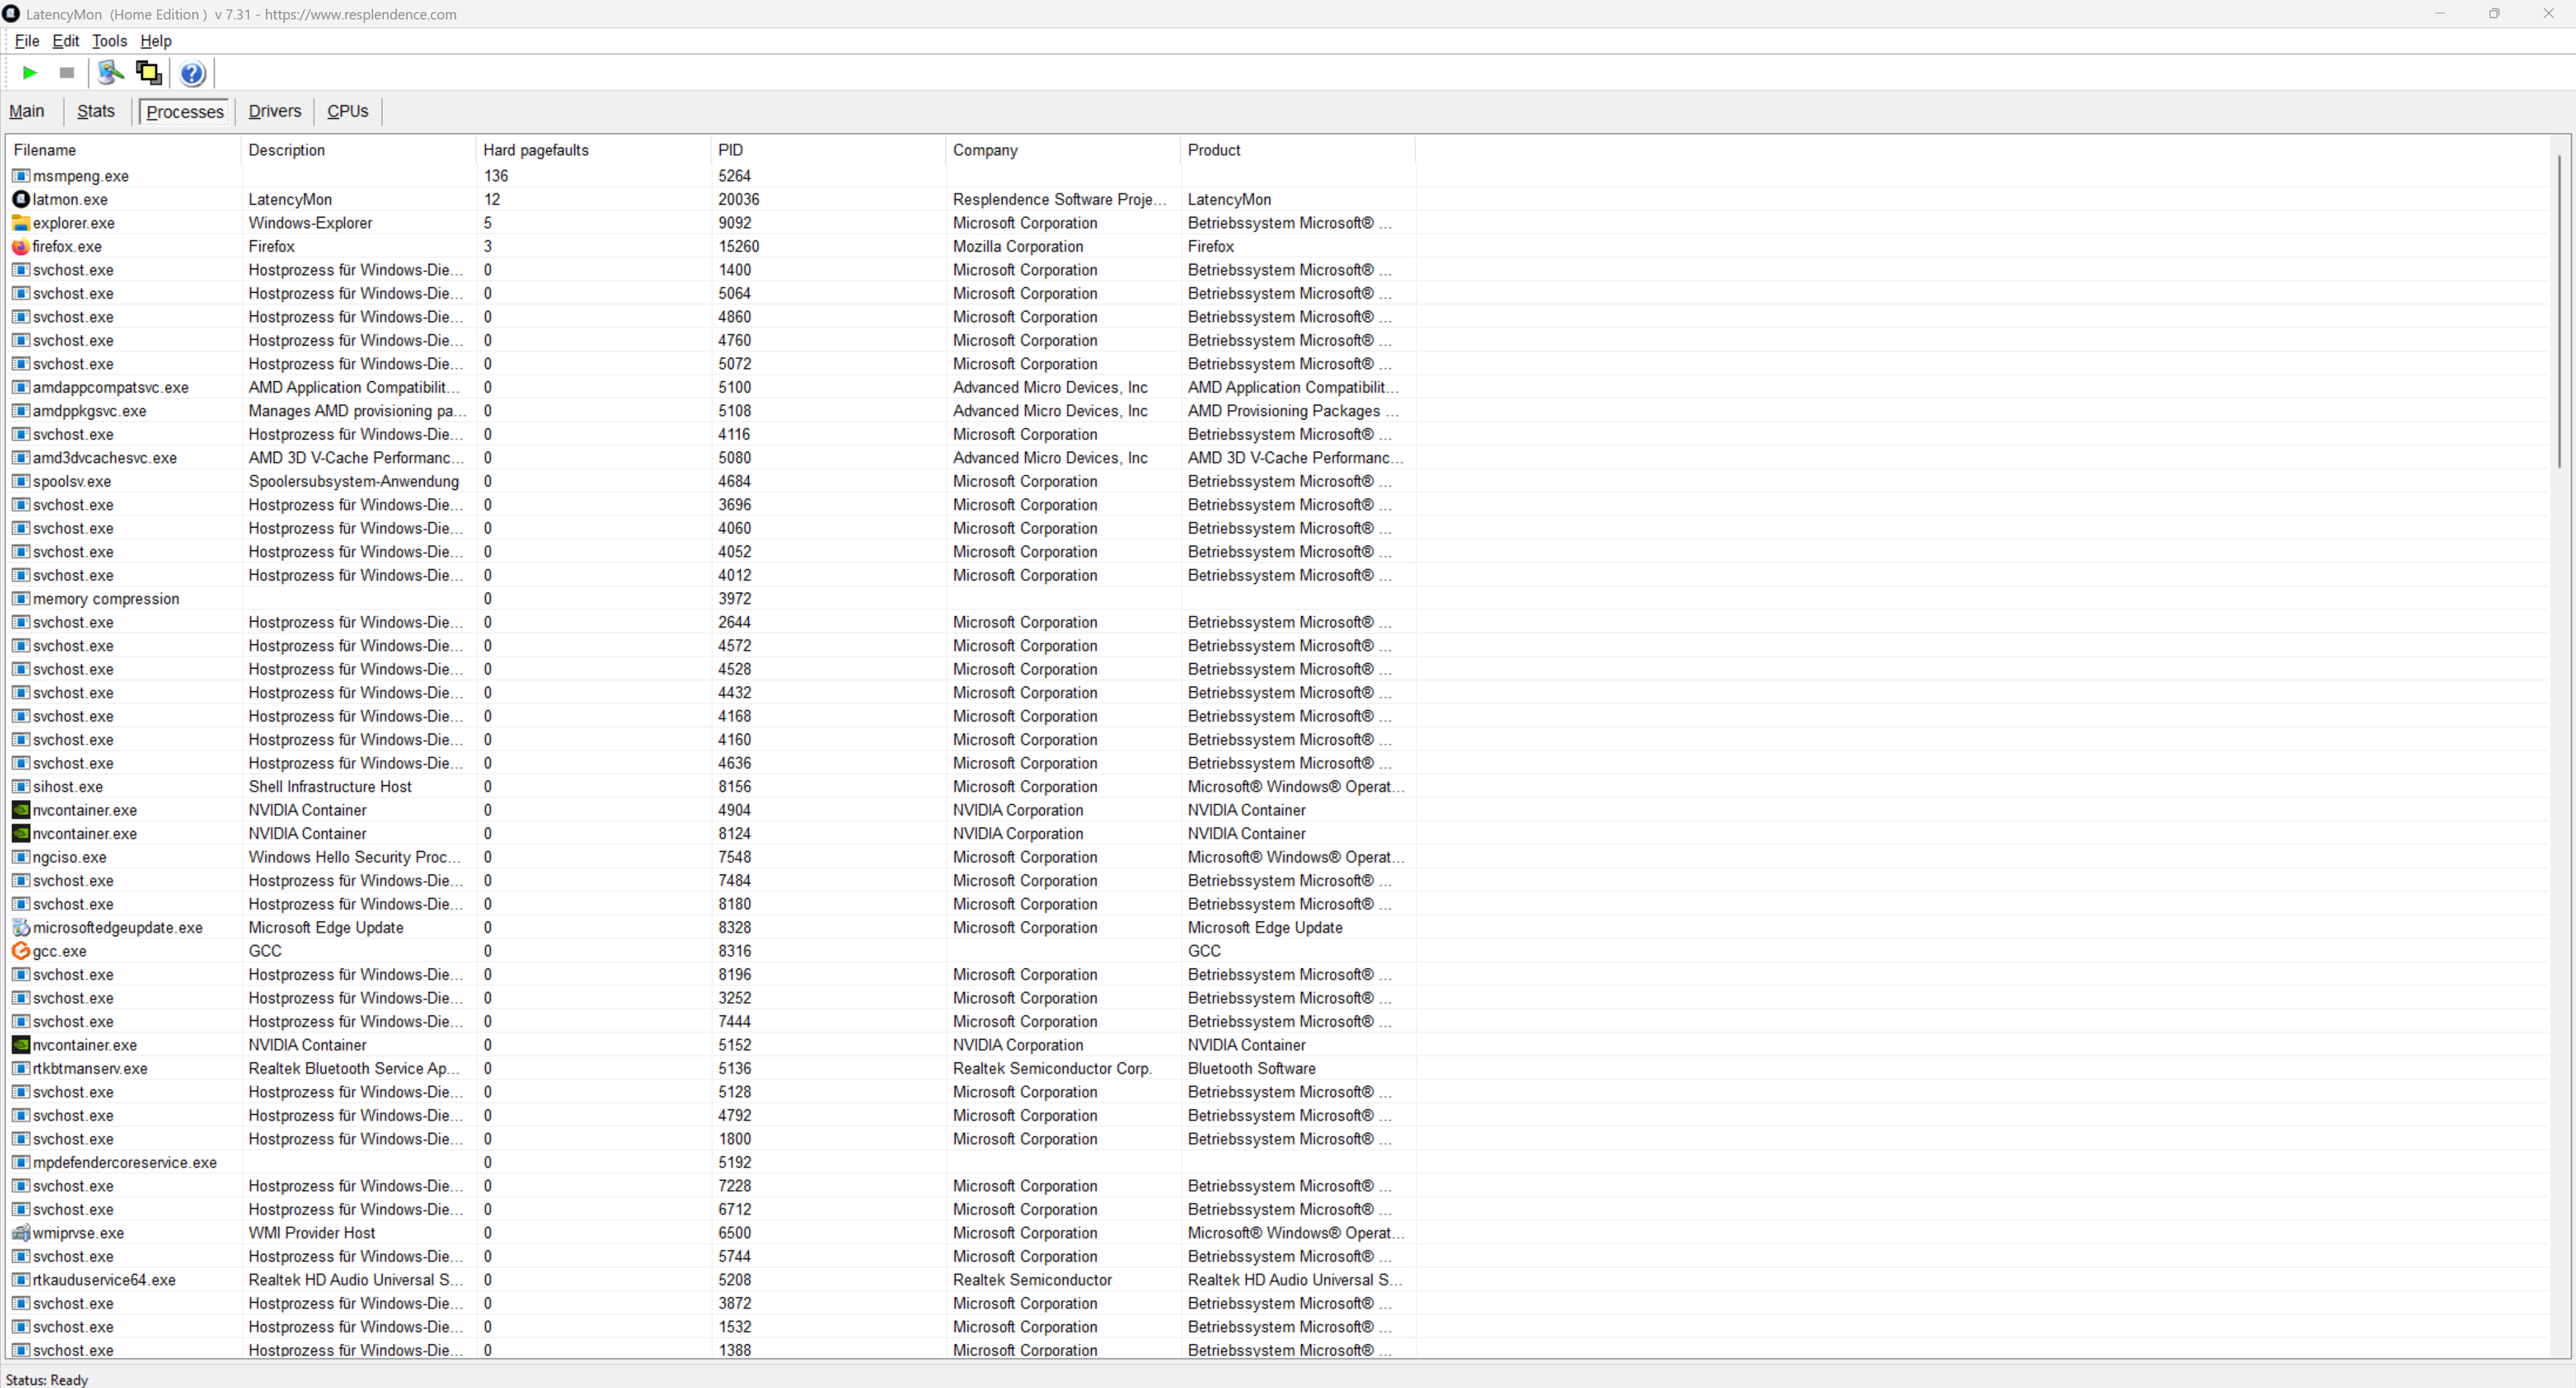The image size is (2576, 1388).
Task: Go to the Stats tab
Action: 96,111
